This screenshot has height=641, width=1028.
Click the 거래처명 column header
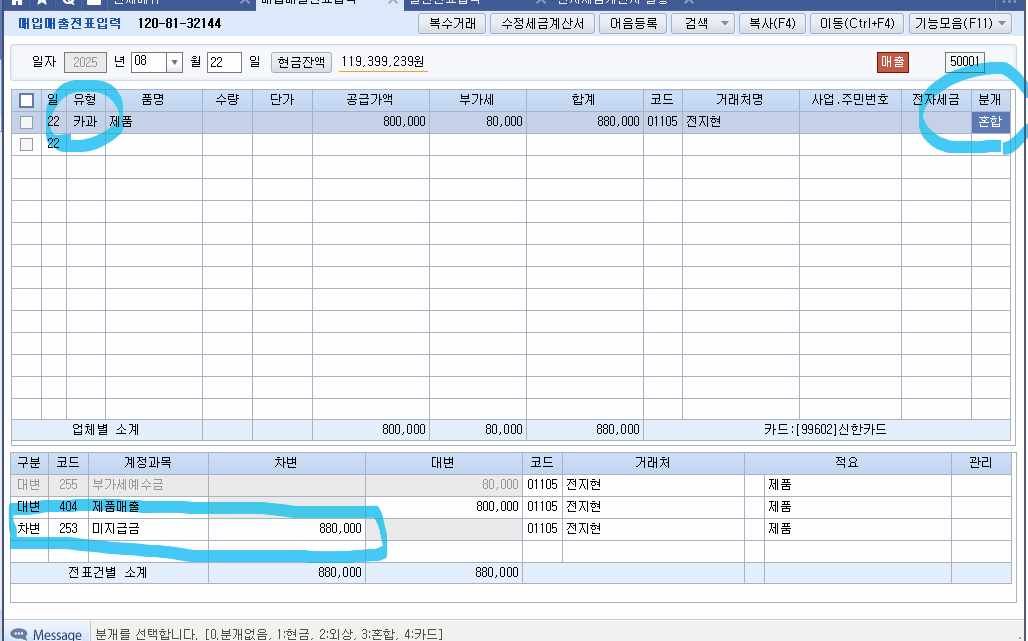740,100
